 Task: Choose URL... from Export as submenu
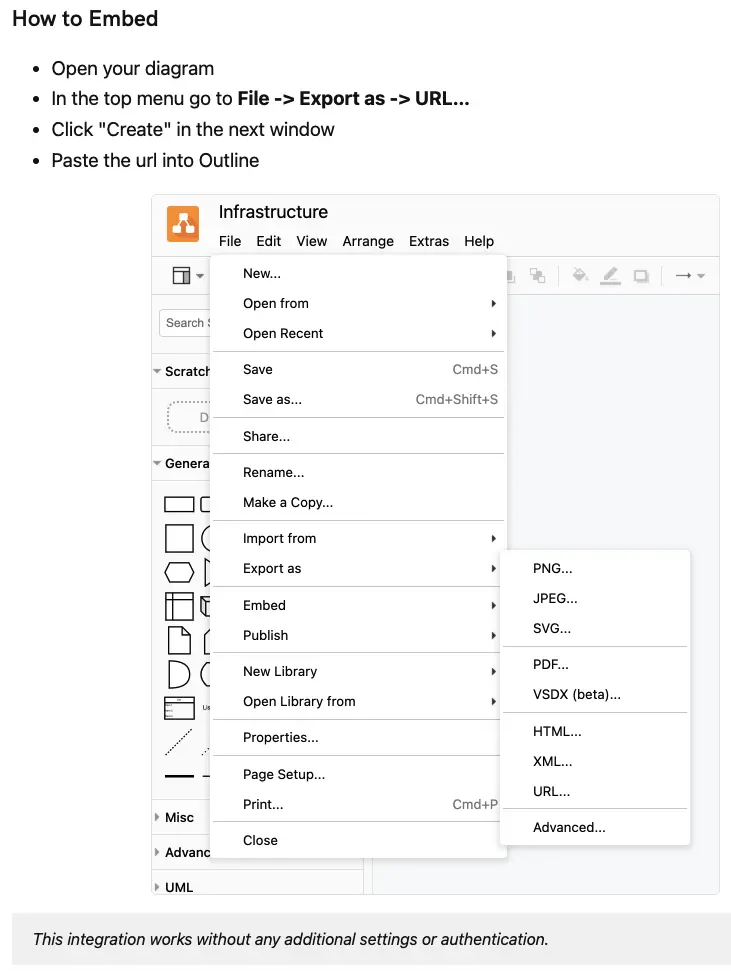pos(551,791)
